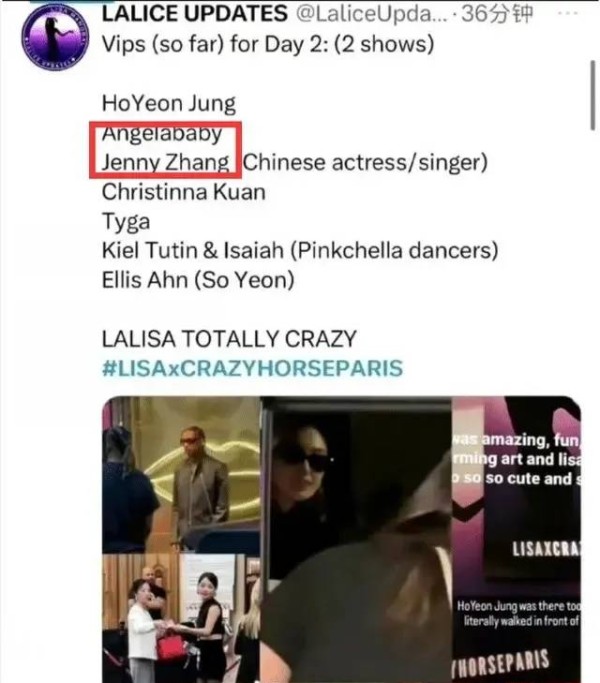Screen dimensions: 600x683
Task: Open photo of women with red bag
Action: [181, 619]
